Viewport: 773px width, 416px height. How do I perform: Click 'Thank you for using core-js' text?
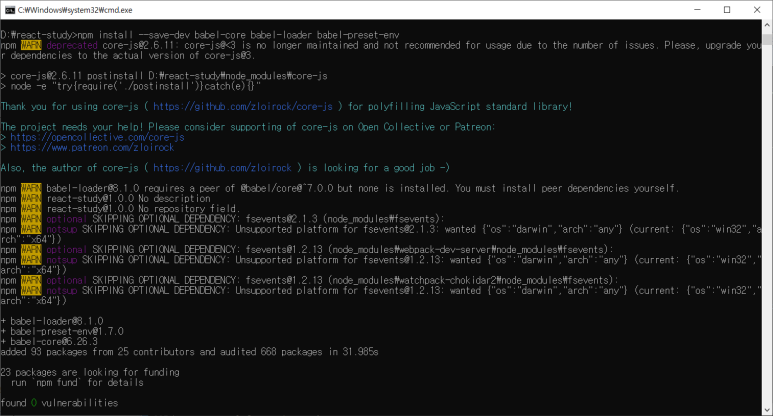(70, 106)
